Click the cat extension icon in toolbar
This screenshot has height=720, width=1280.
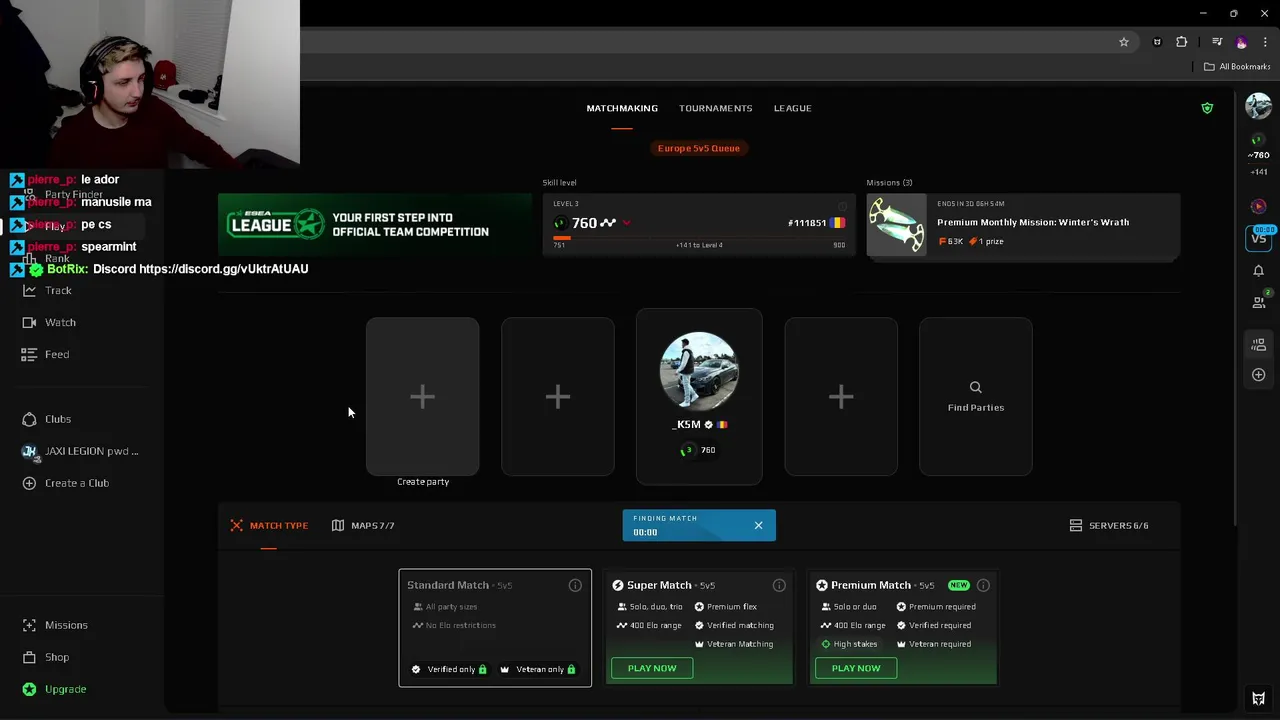(x=1157, y=42)
